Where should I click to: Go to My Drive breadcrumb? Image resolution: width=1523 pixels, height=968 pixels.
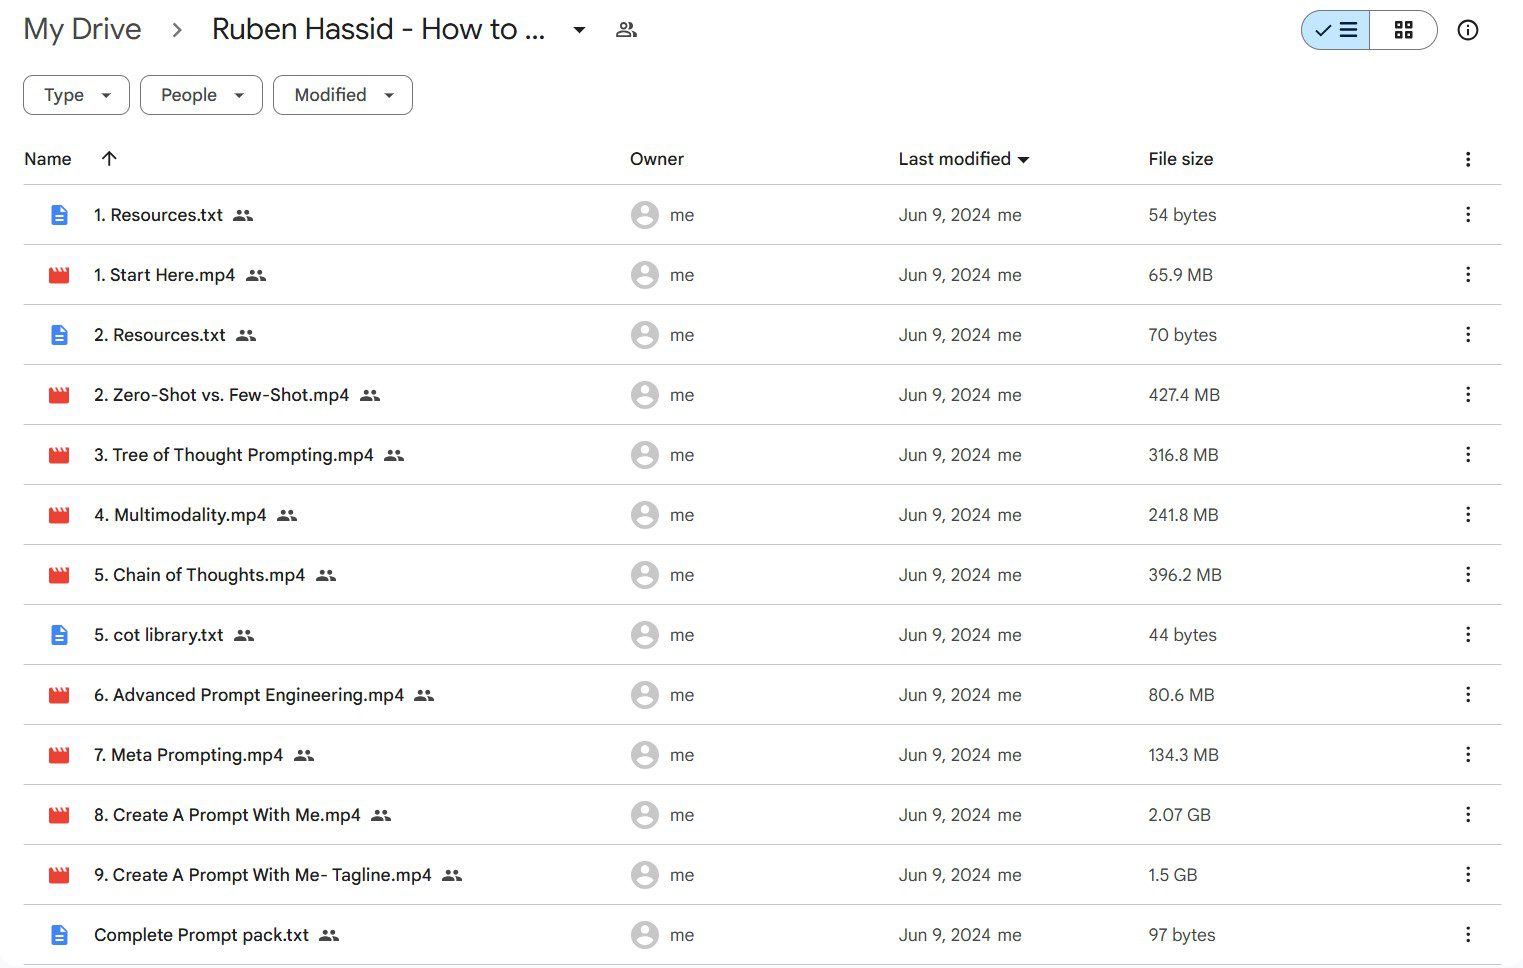82,29
